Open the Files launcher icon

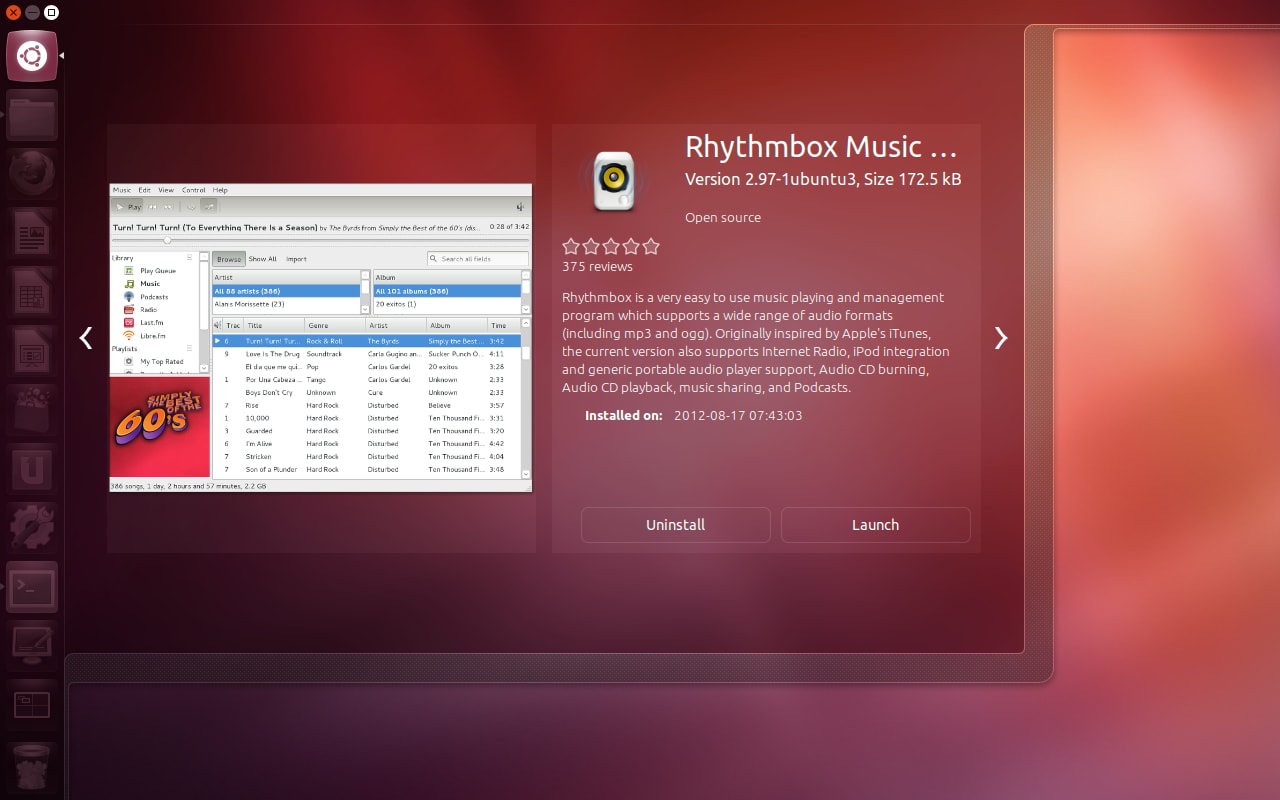pos(32,115)
